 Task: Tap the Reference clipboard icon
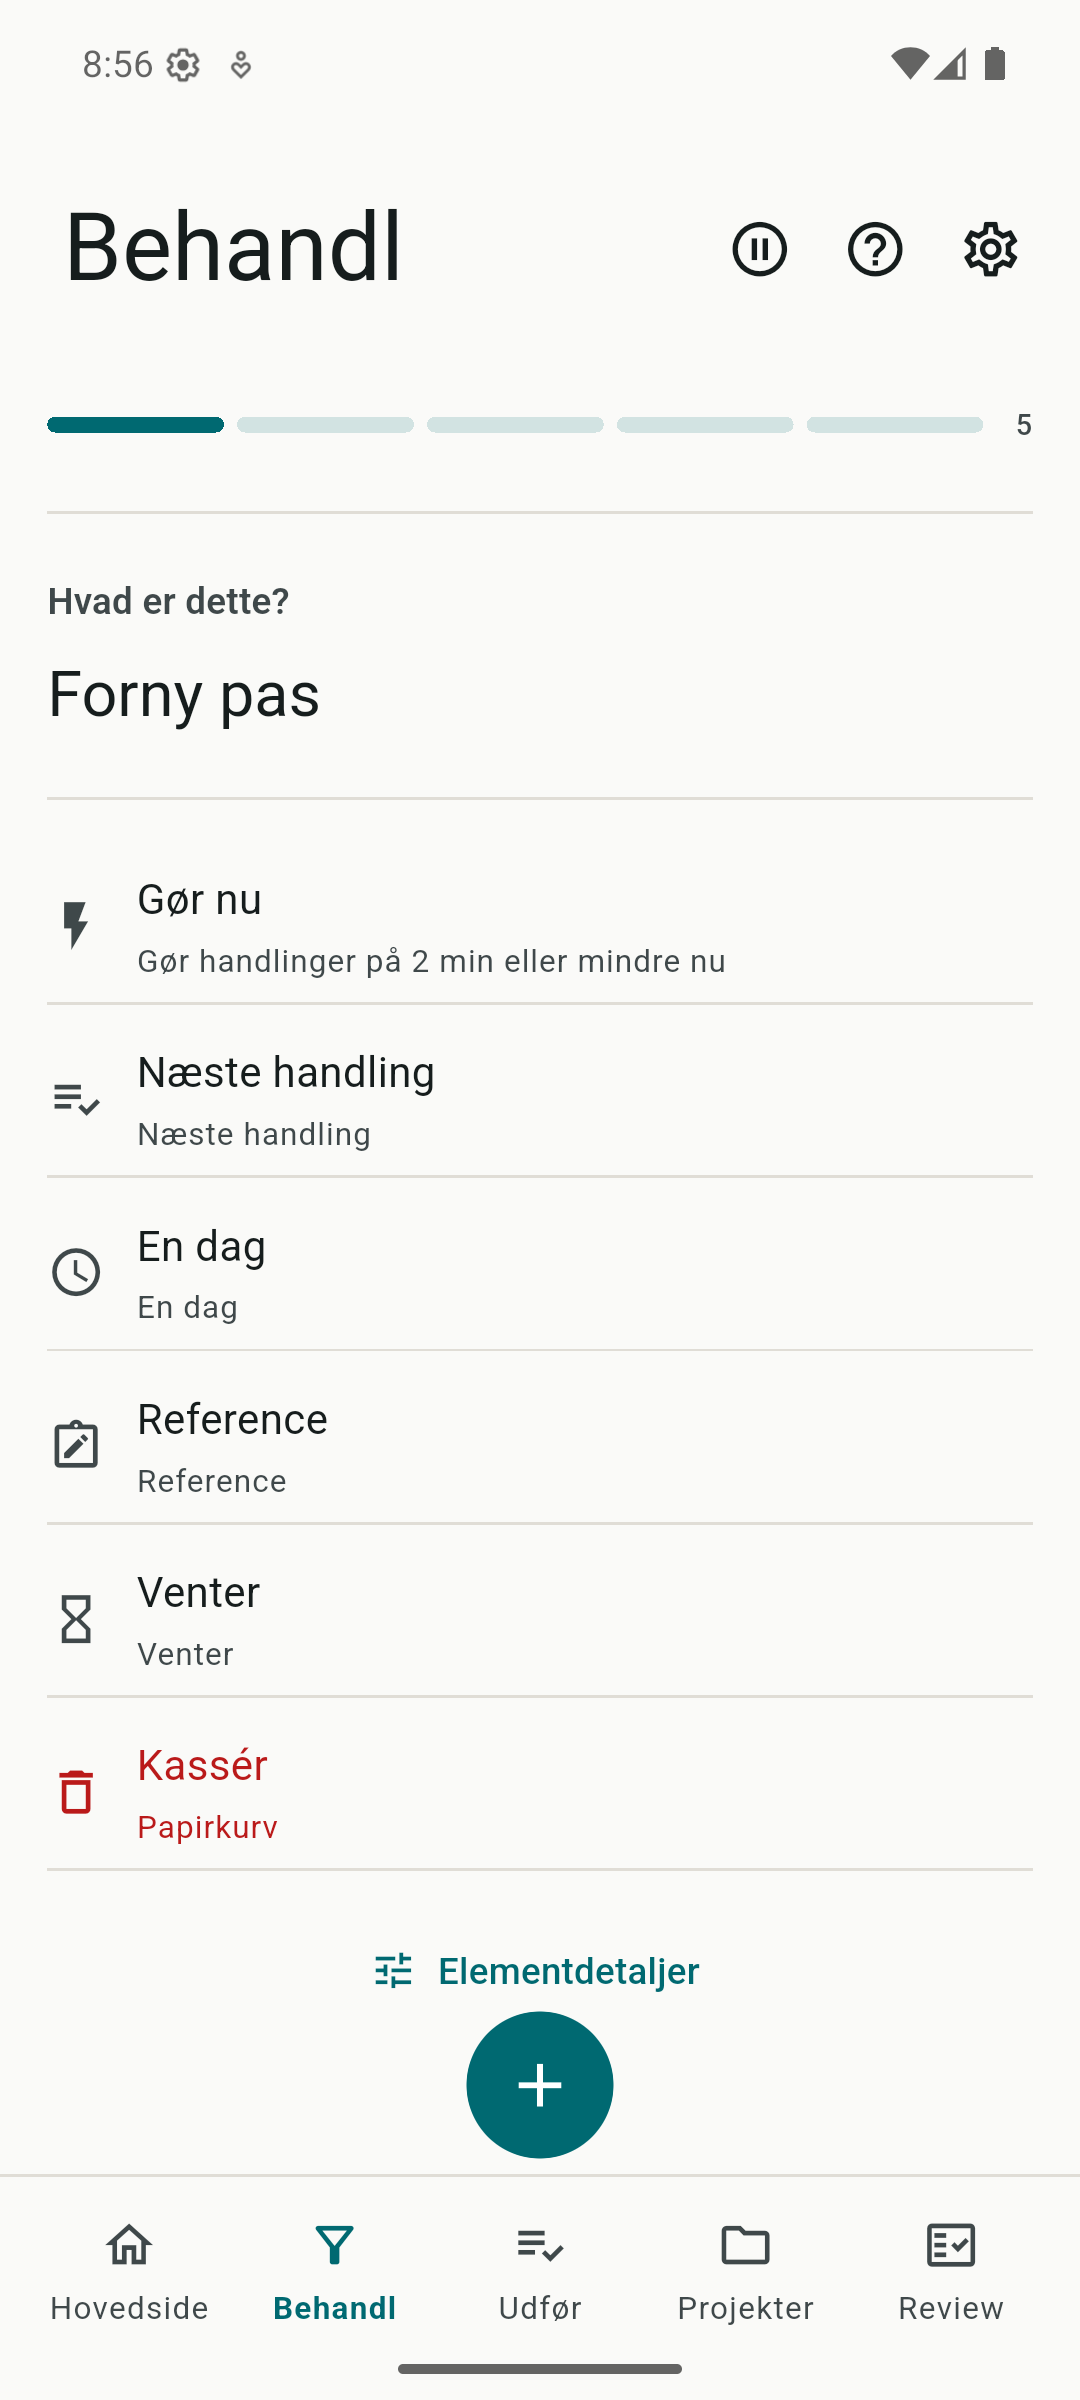coord(76,1444)
